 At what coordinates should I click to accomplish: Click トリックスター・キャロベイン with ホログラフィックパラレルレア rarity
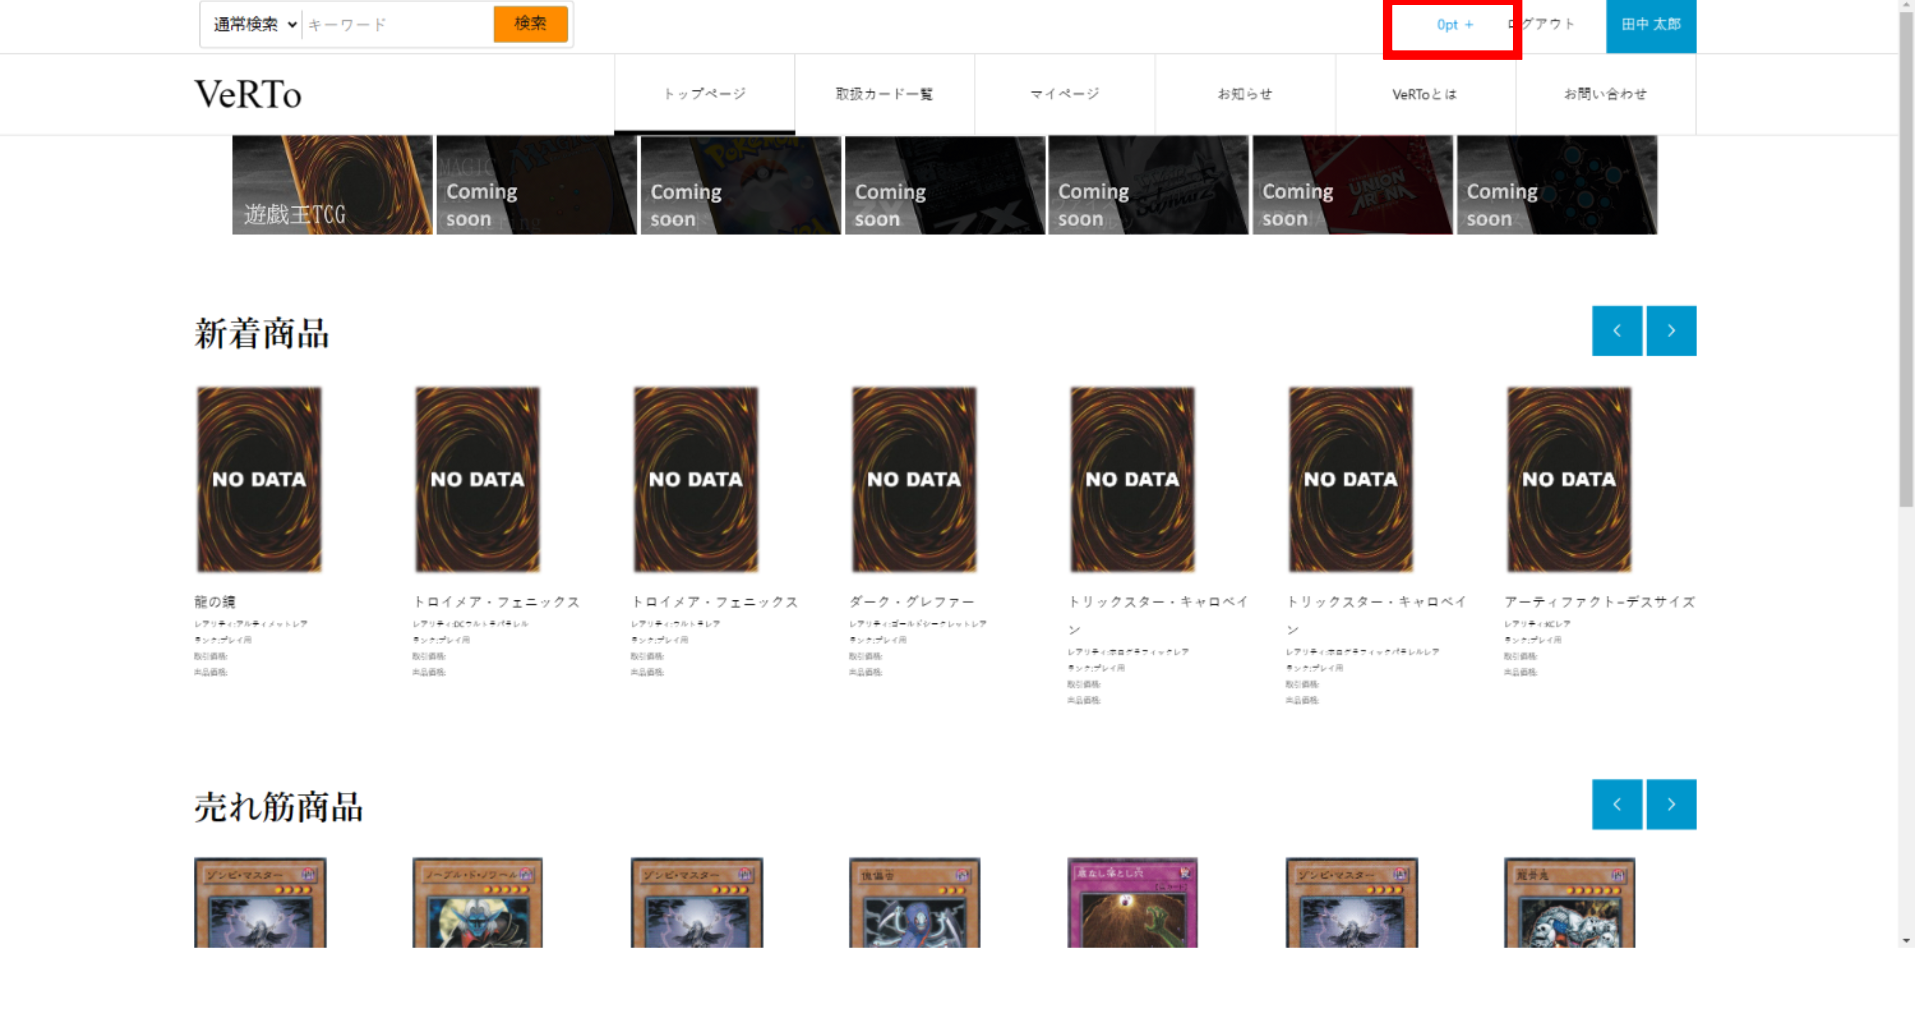(x=1376, y=615)
